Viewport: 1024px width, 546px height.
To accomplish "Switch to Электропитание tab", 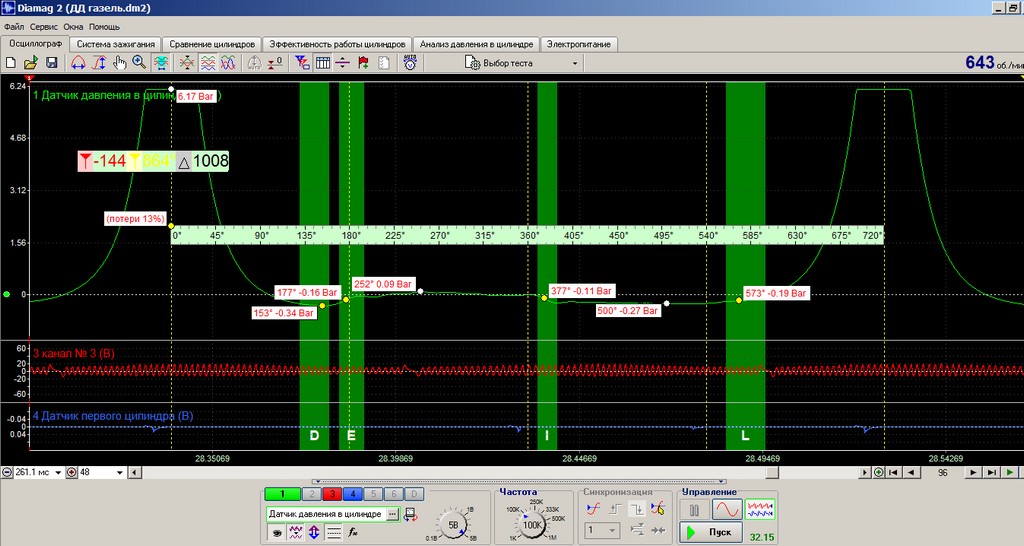I will [579, 44].
